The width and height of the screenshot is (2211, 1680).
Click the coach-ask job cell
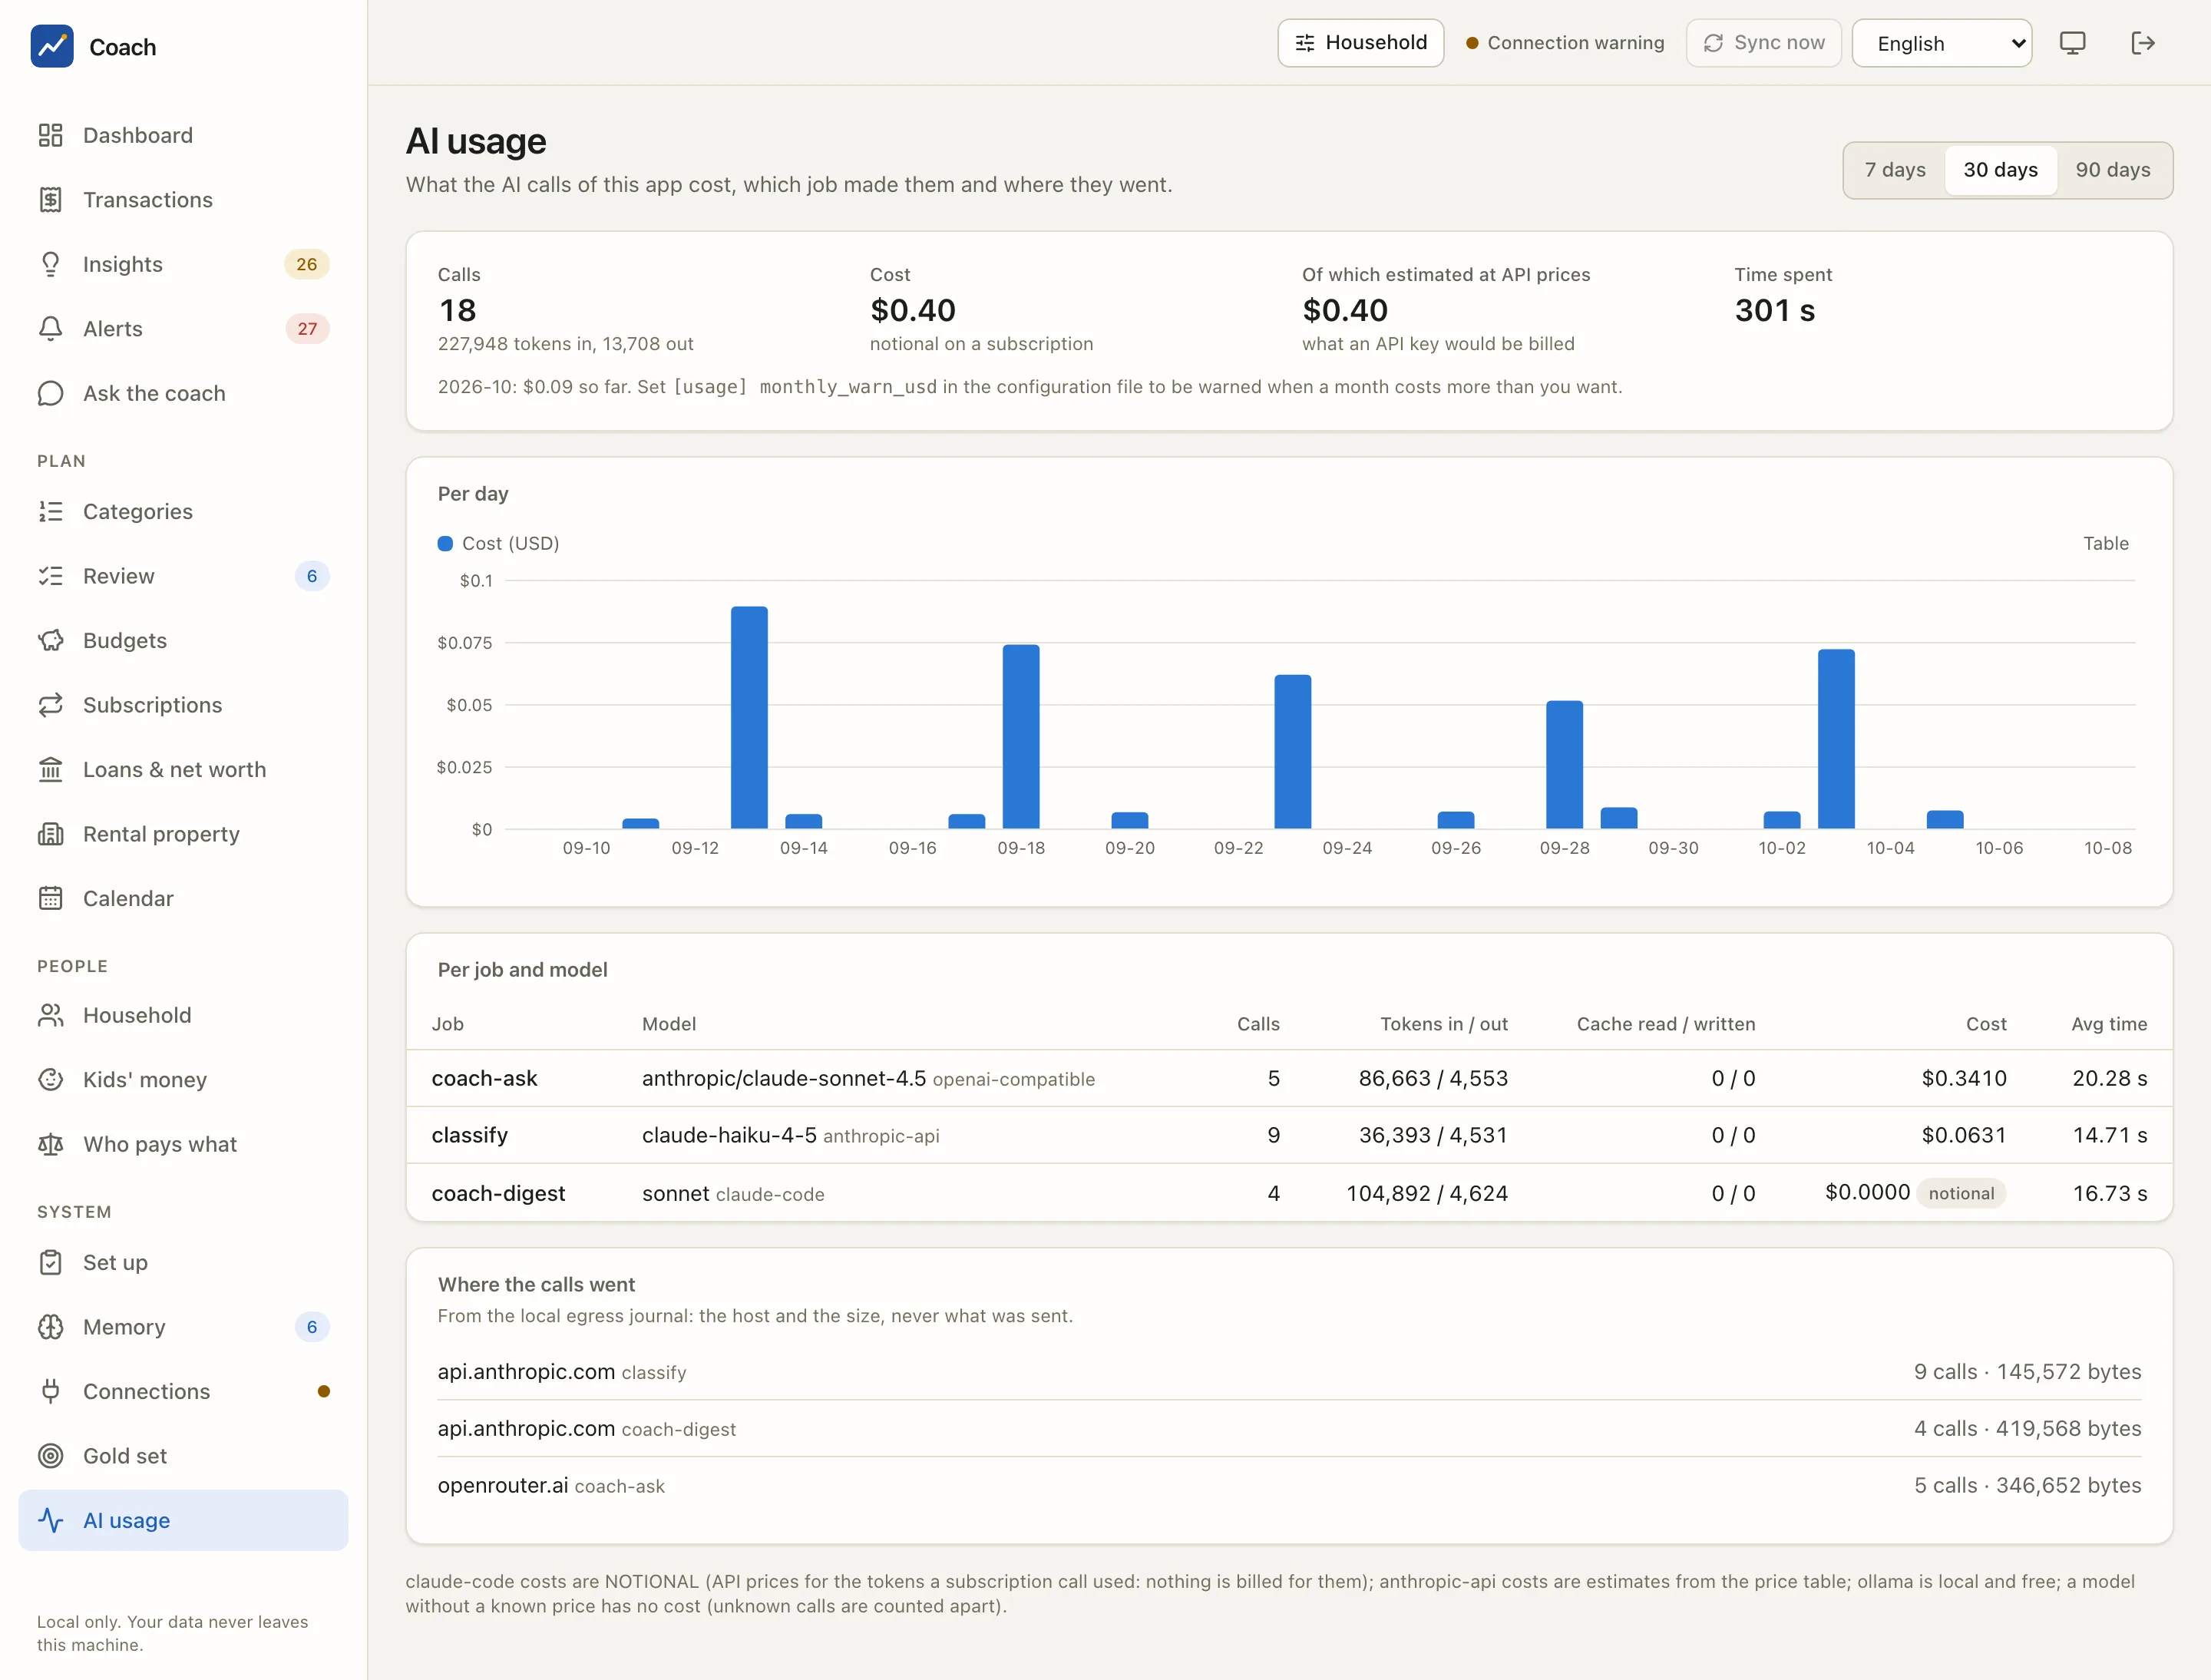484,1078
